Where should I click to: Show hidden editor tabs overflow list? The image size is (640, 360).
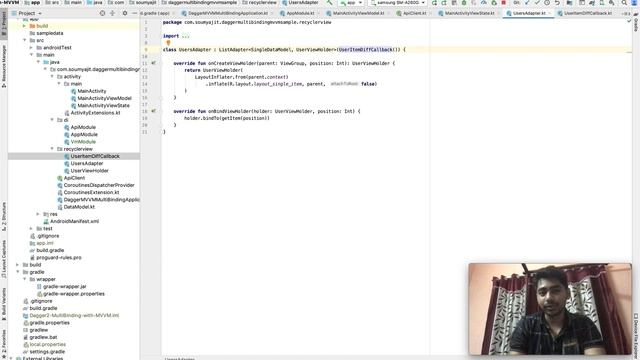(626, 13)
